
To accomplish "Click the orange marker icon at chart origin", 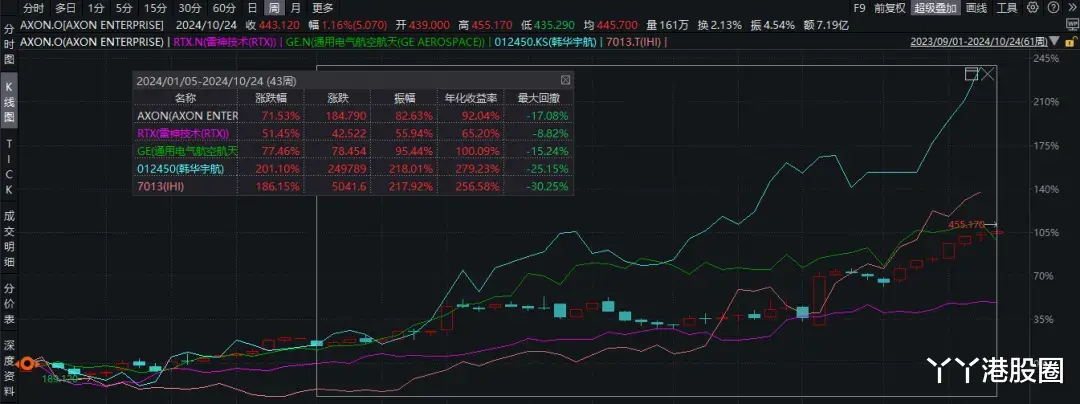I will pyautogui.click(x=26, y=364).
